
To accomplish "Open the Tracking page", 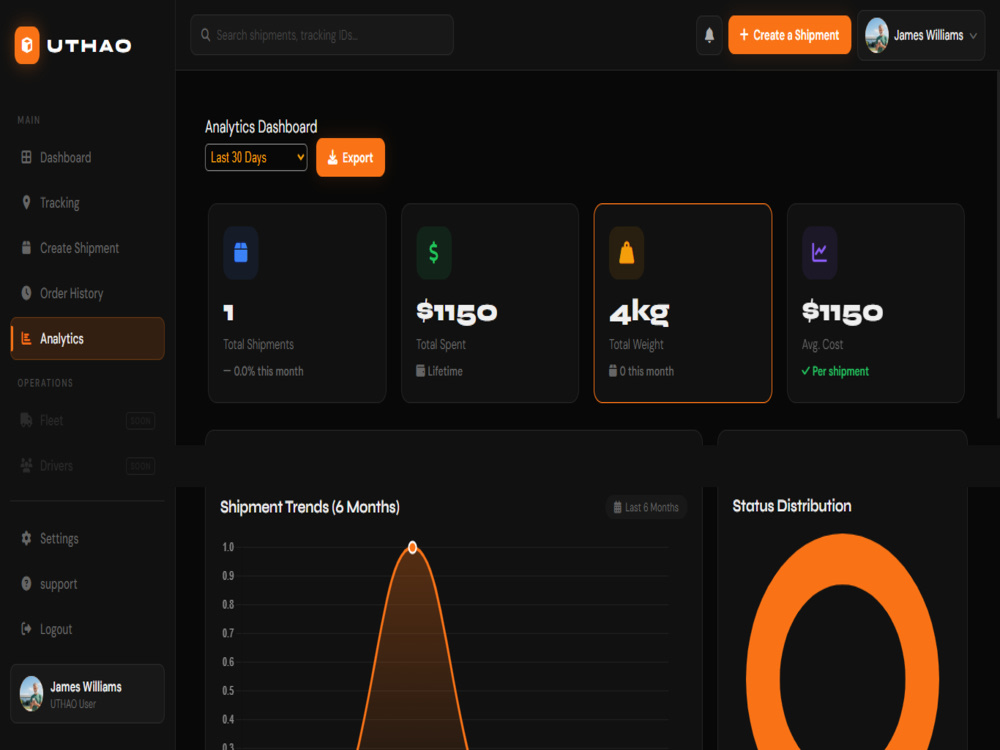I will coord(87,203).
